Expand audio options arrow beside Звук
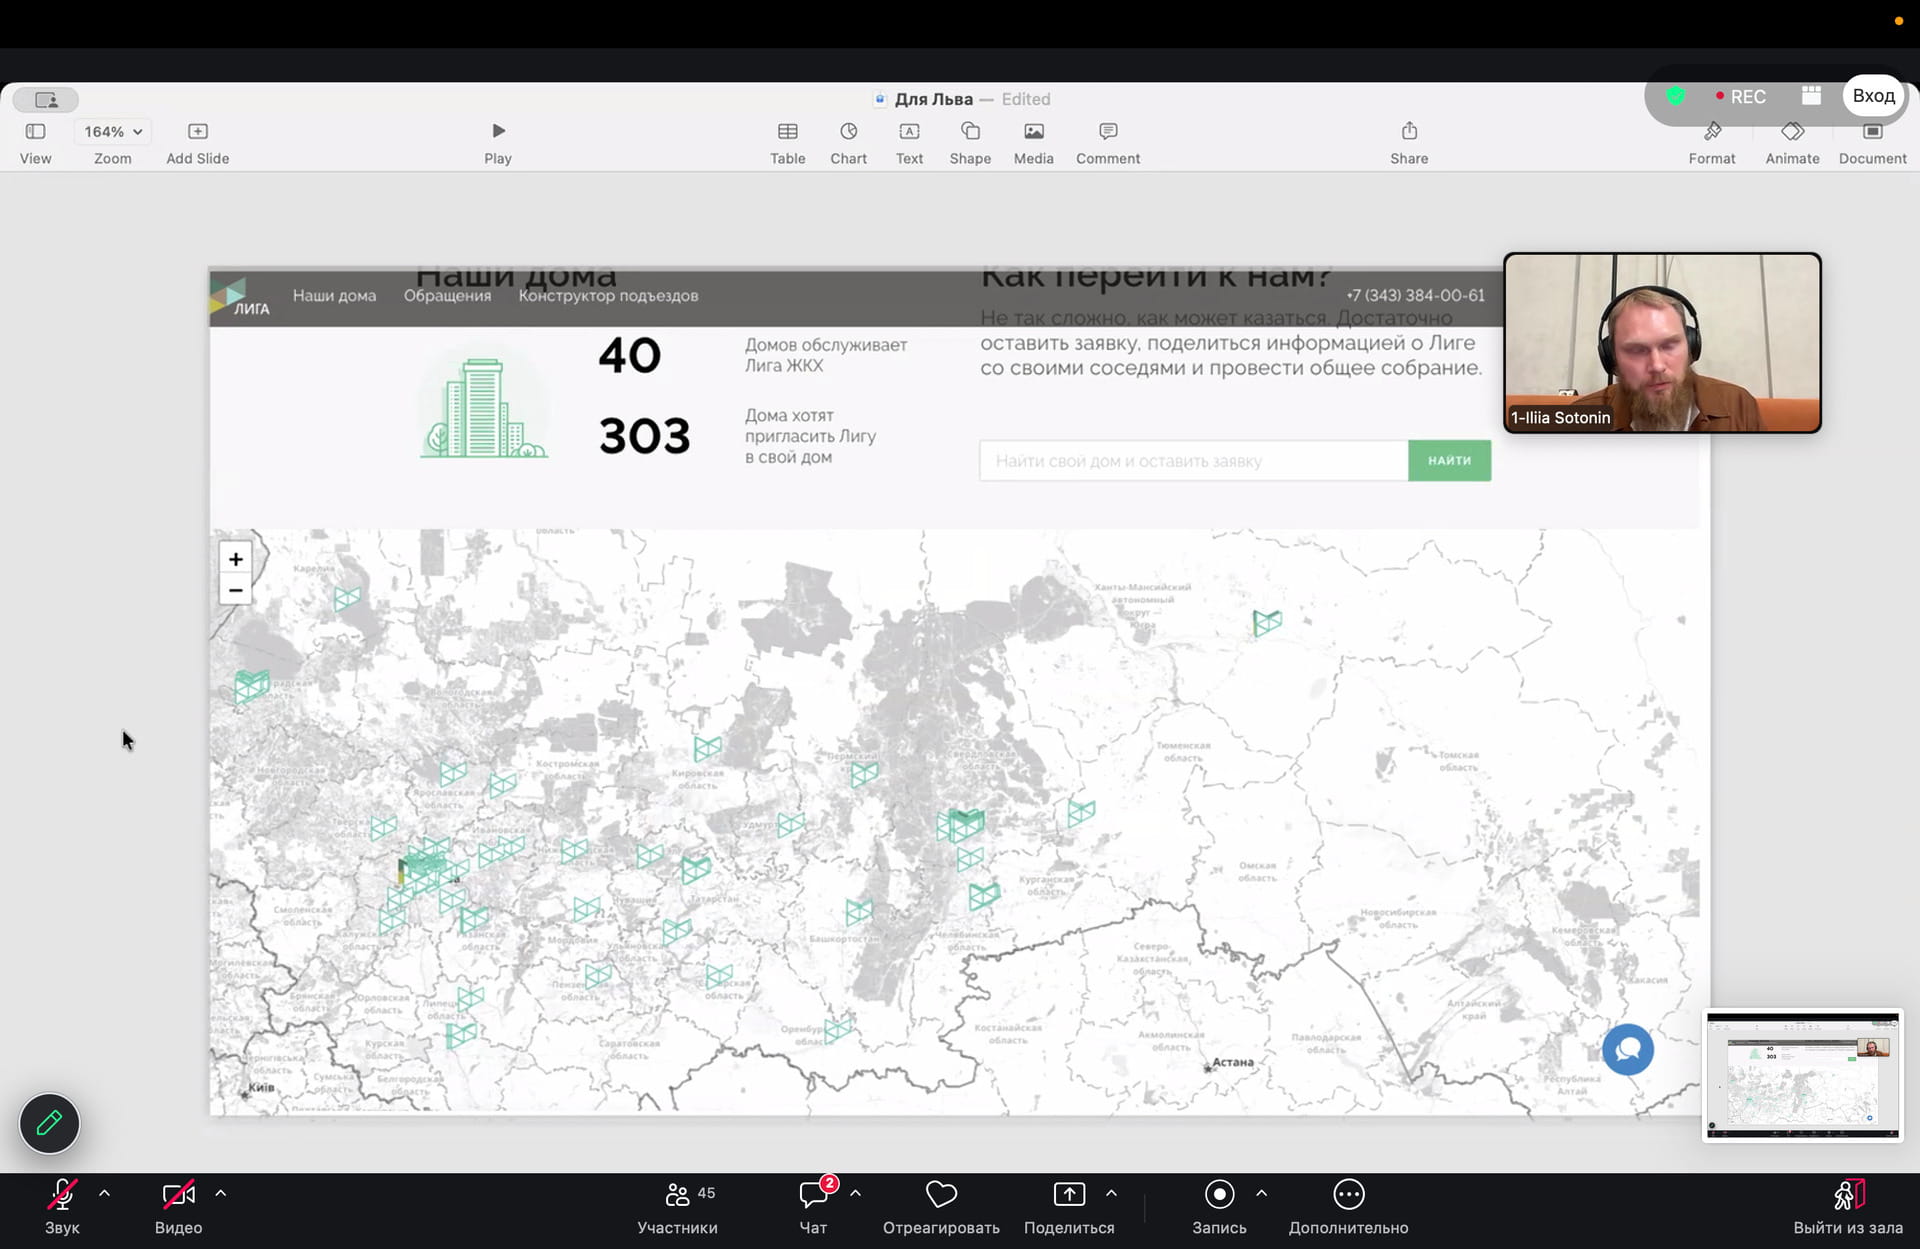Viewport: 1920px width, 1249px height. coord(104,1193)
